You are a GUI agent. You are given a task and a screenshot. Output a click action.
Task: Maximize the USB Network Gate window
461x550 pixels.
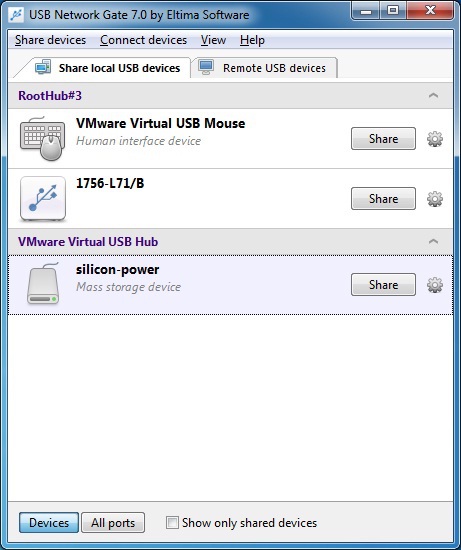(393, 12)
